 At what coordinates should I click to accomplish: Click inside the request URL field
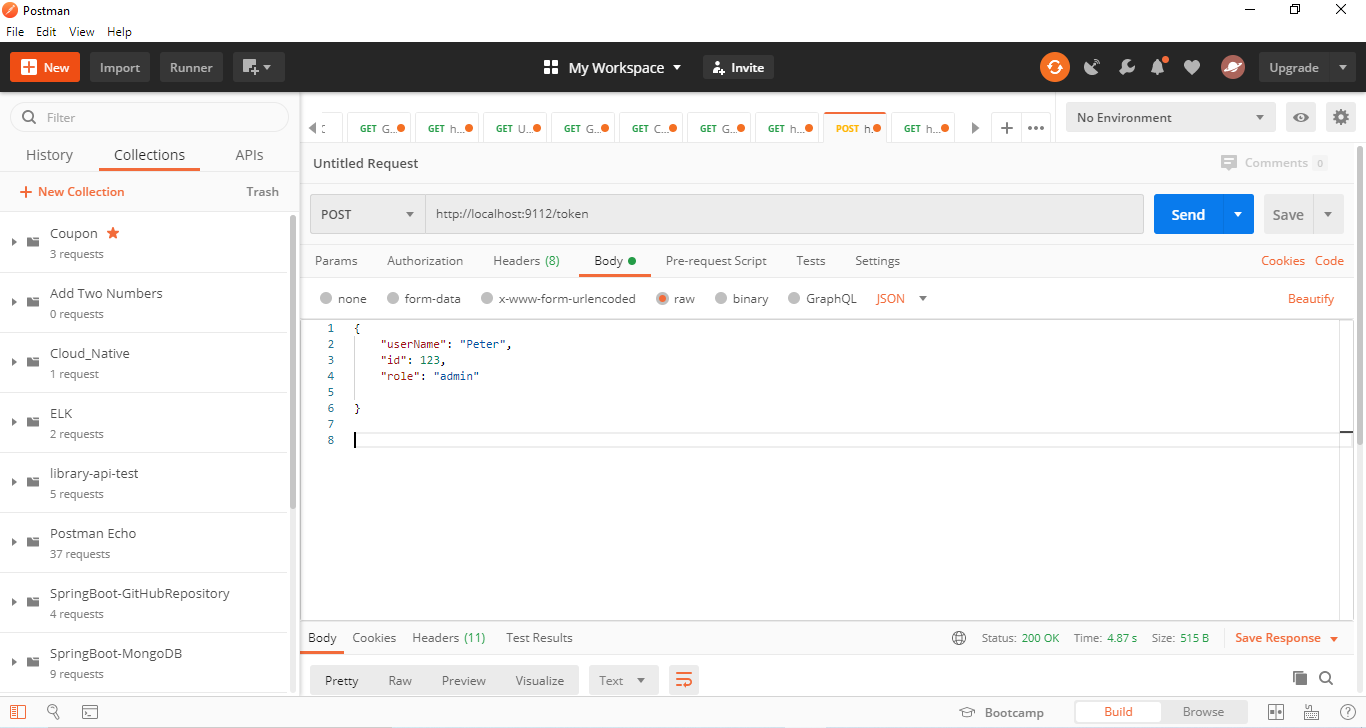pyautogui.click(x=700, y=213)
